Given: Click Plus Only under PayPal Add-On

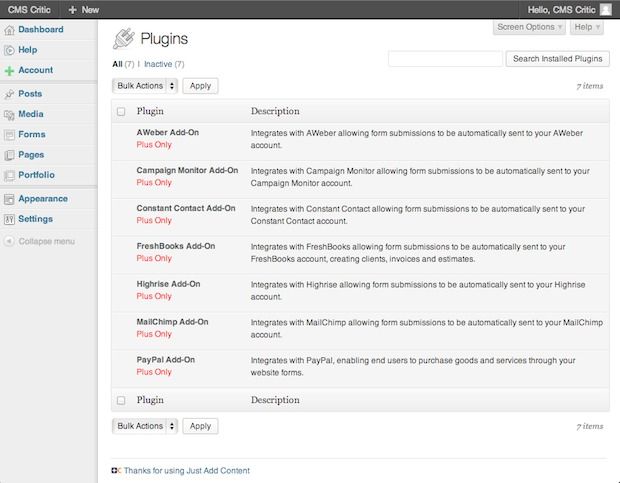Looking at the screenshot, I should 154,372.
